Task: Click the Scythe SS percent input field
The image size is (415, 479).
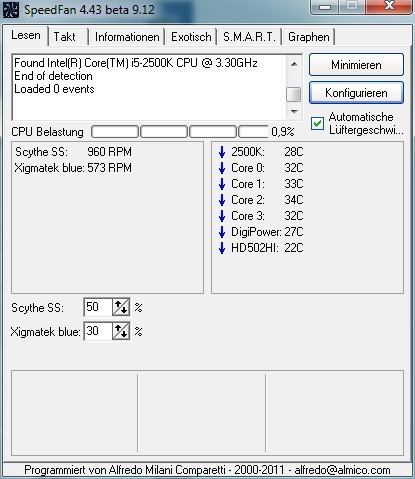Action: click(98, 307)
